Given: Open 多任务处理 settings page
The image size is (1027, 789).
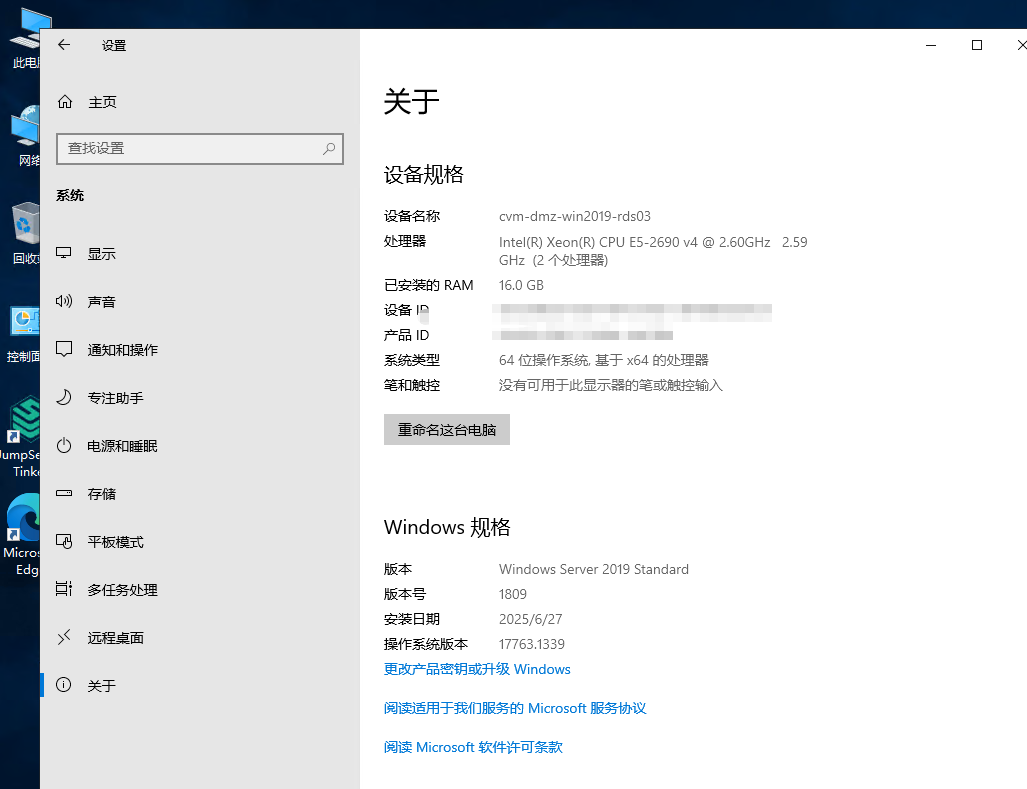Looking at the screenshot, I should click(x=122, y=590).
